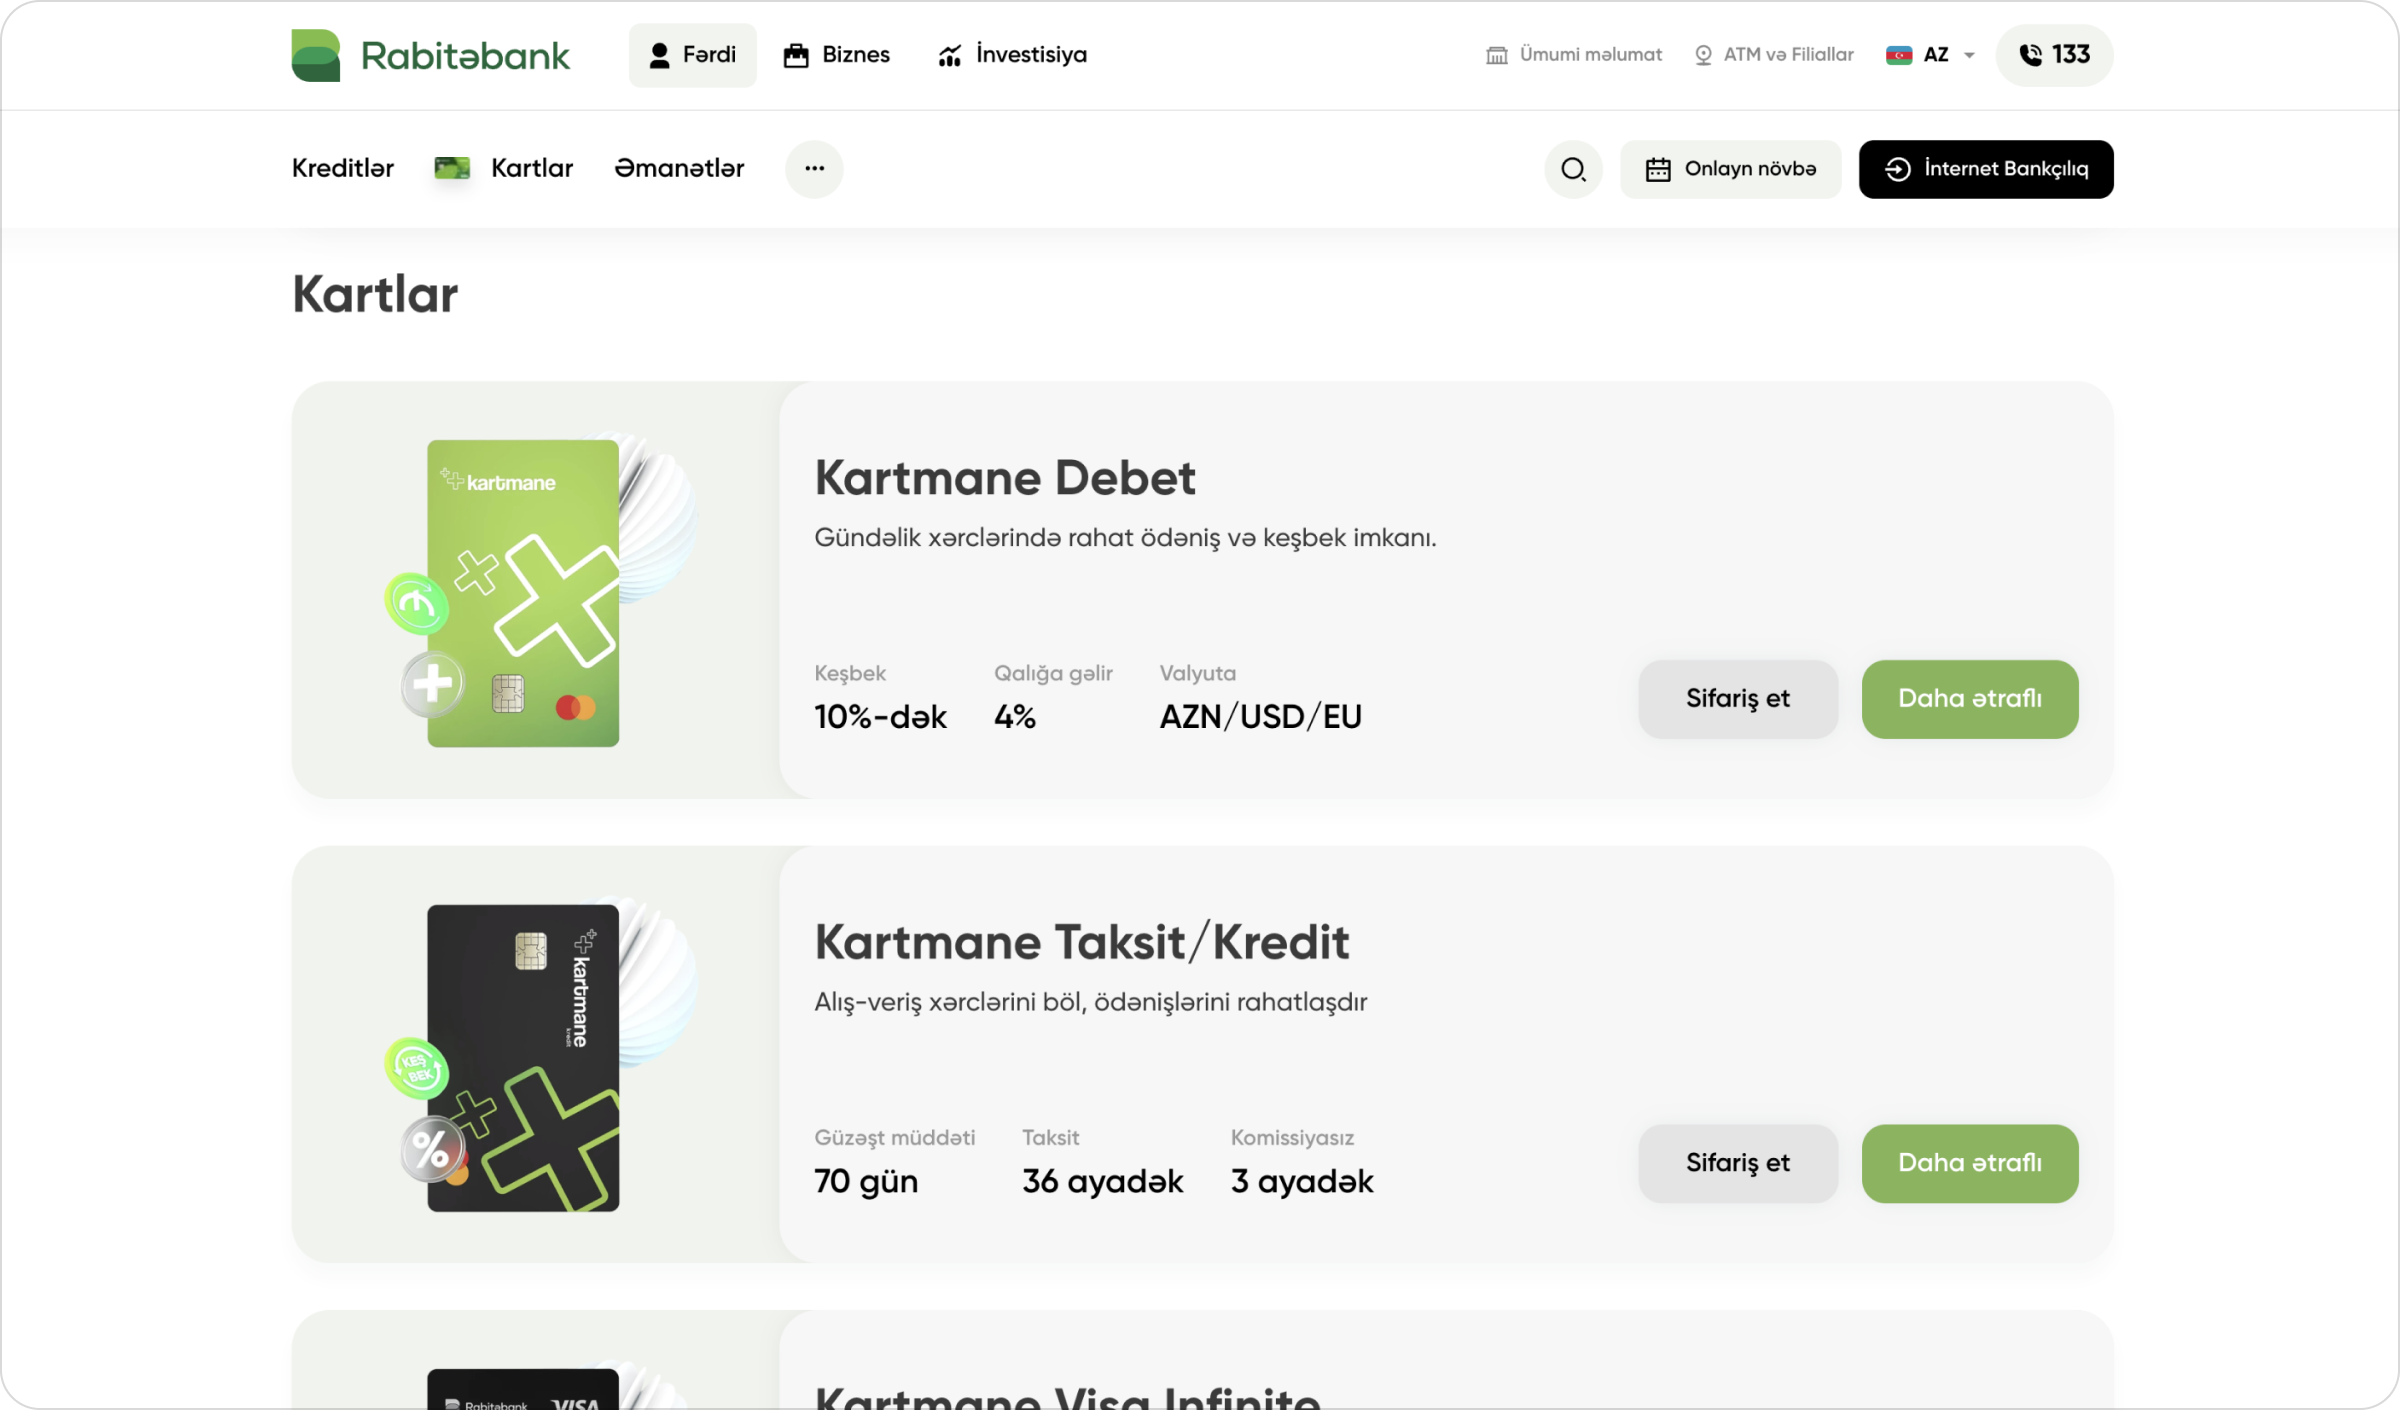Open the Kreditlər menu item

click(x=342, y=168)
